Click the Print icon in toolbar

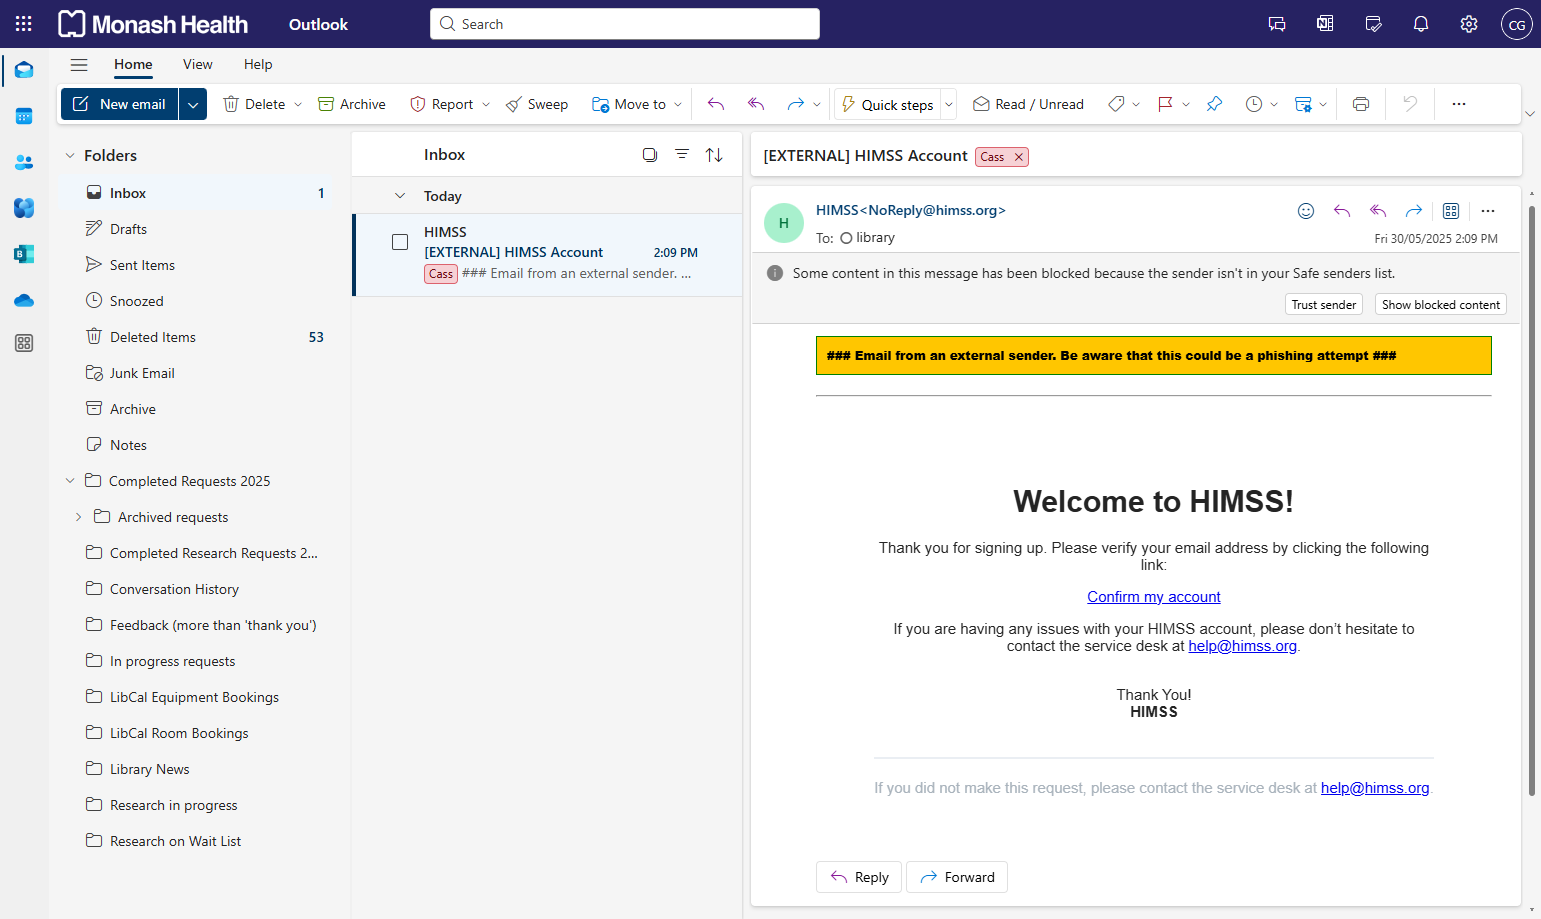click(1361, 104)
